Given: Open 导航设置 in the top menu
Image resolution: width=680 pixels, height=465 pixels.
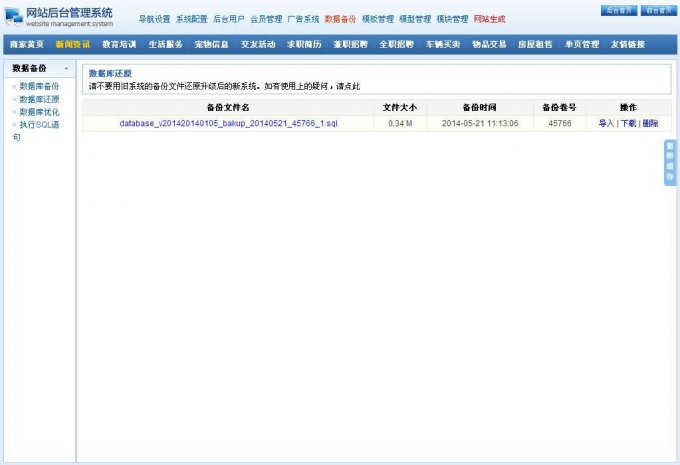Looking at the screenshot, I should [154, 19].
